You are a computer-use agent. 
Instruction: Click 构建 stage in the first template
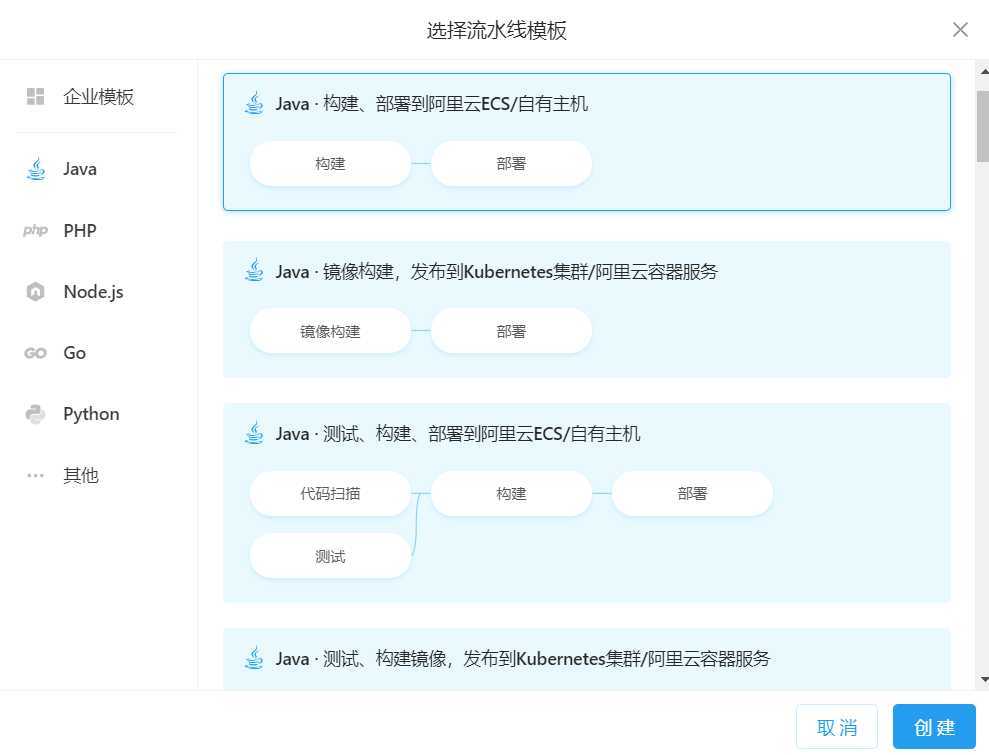pyautogui.click(x=331, y=164)
